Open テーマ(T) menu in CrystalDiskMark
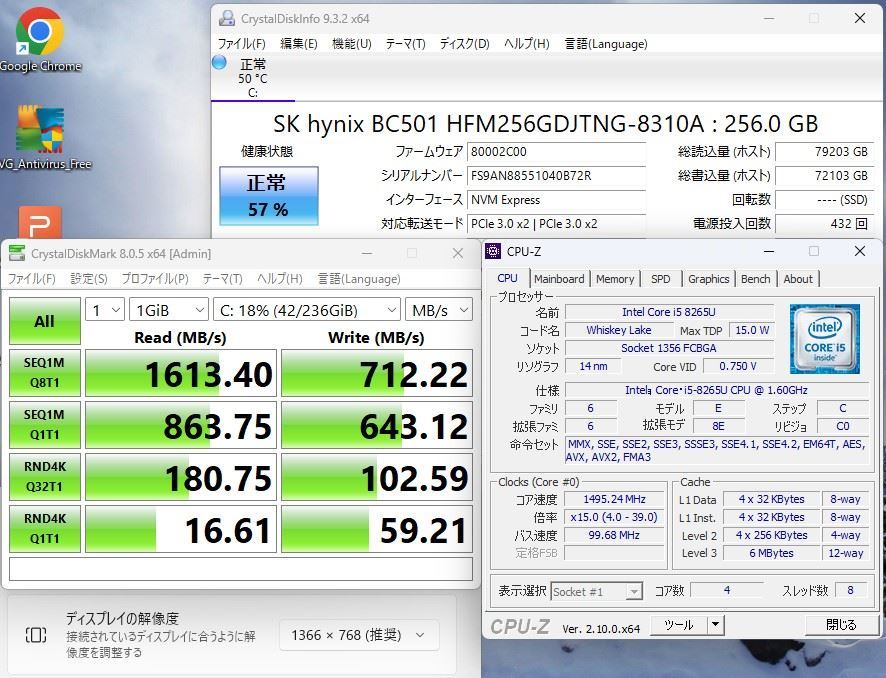 click(x=222, y=279)
